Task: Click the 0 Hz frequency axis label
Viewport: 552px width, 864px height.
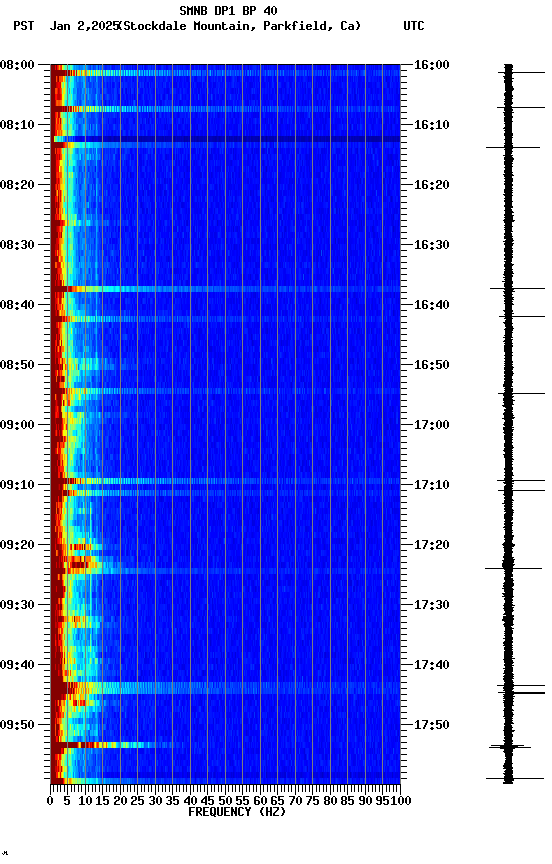Action: (50, 801)
